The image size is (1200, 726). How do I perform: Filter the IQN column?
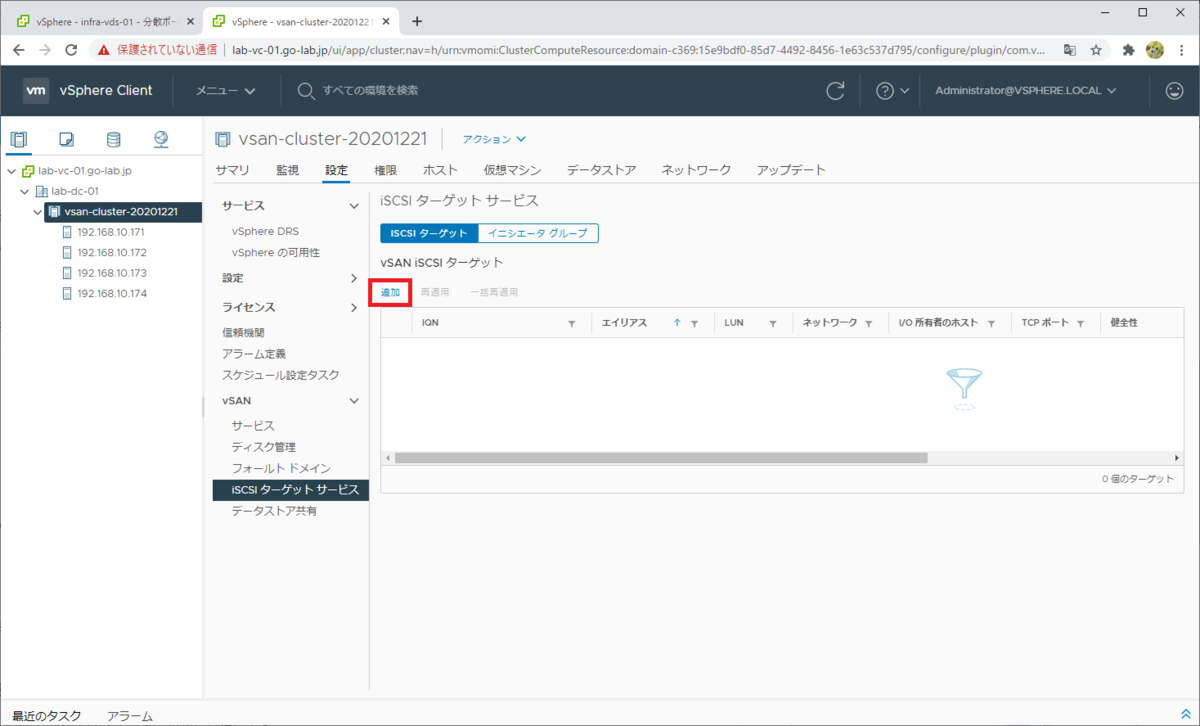572,324
